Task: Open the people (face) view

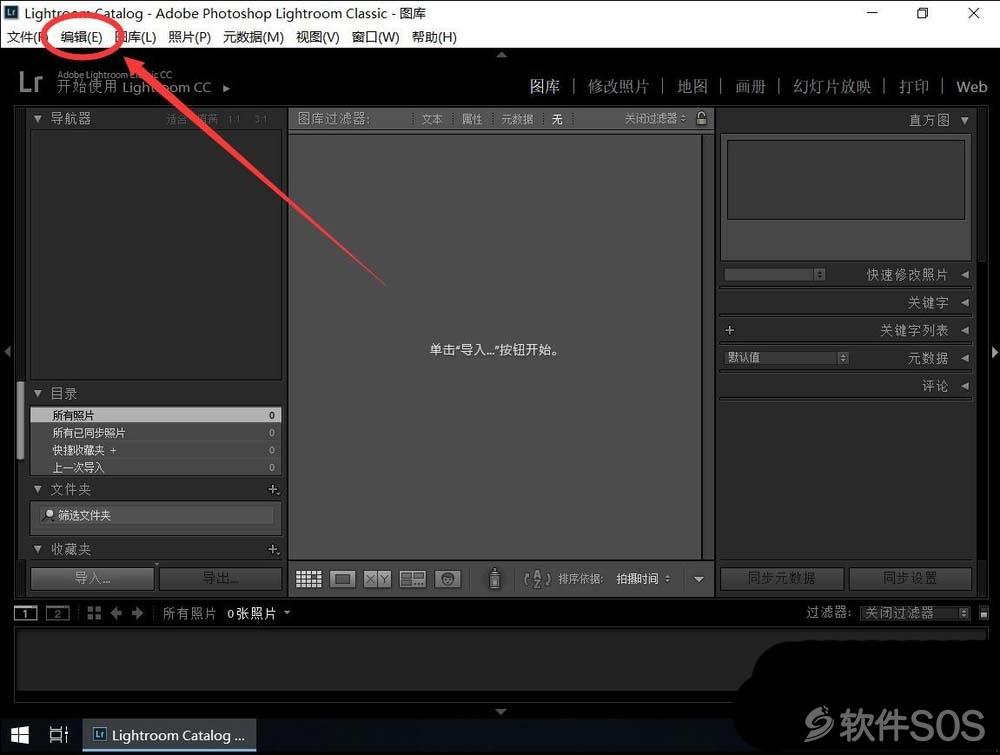Action: click(447, 579)
